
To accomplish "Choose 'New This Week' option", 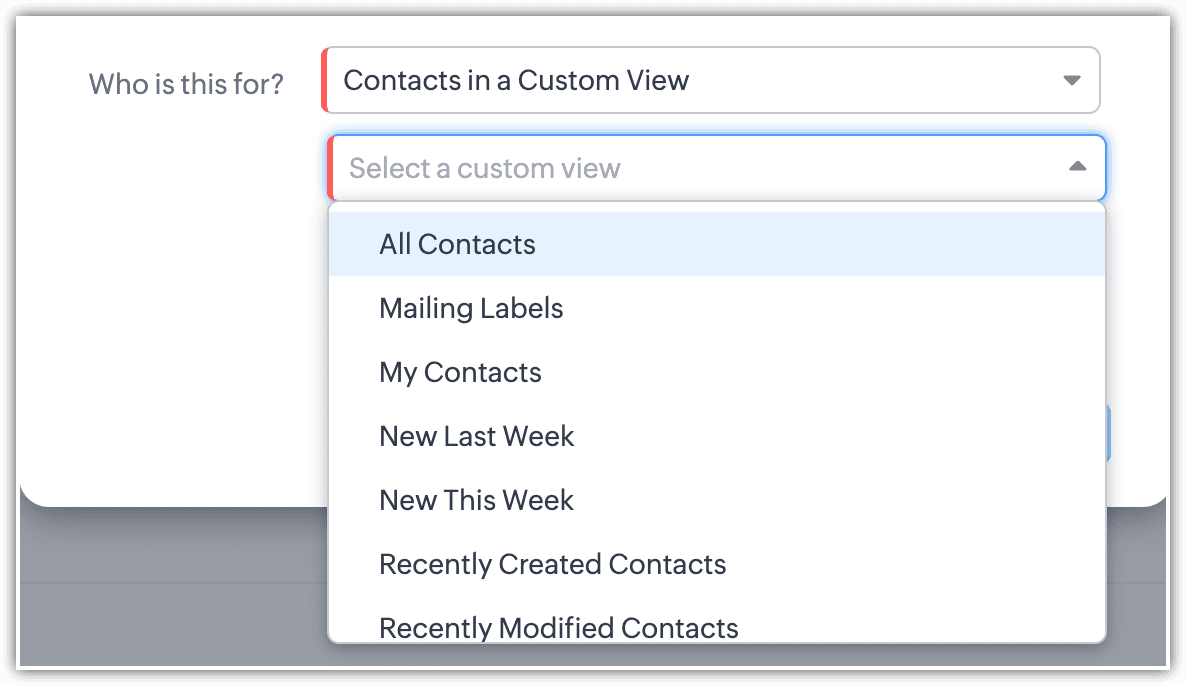I will point(476,501).
